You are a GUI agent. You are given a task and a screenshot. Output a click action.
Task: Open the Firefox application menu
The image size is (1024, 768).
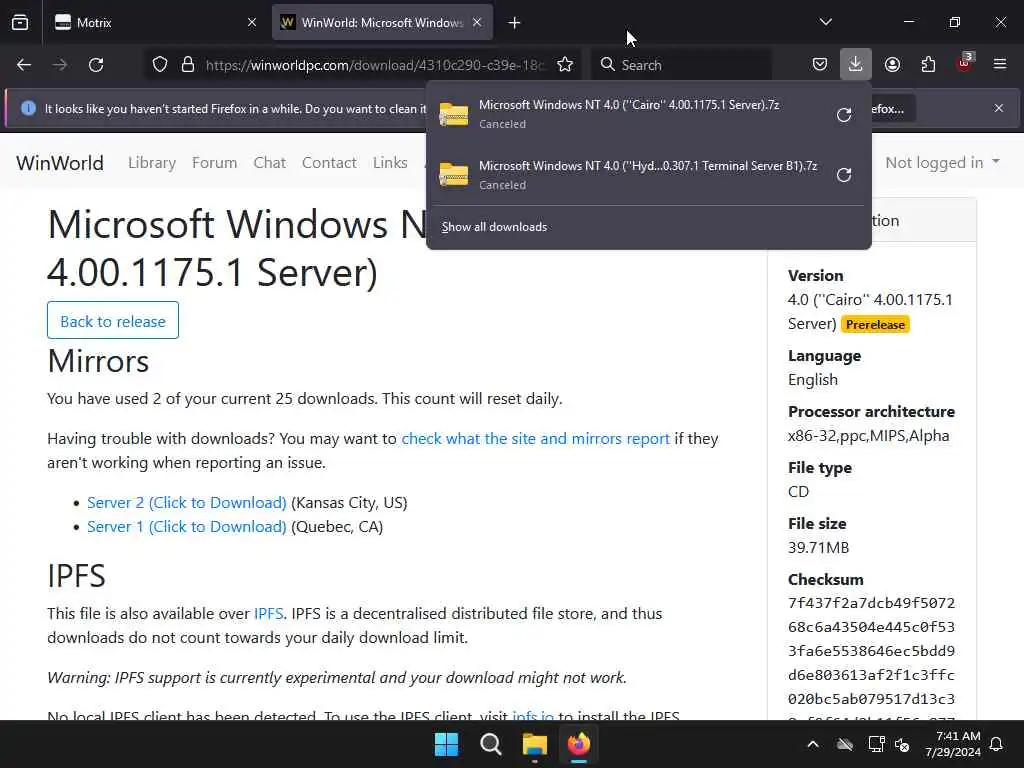pyautogui.click(x=1000, y=64)
